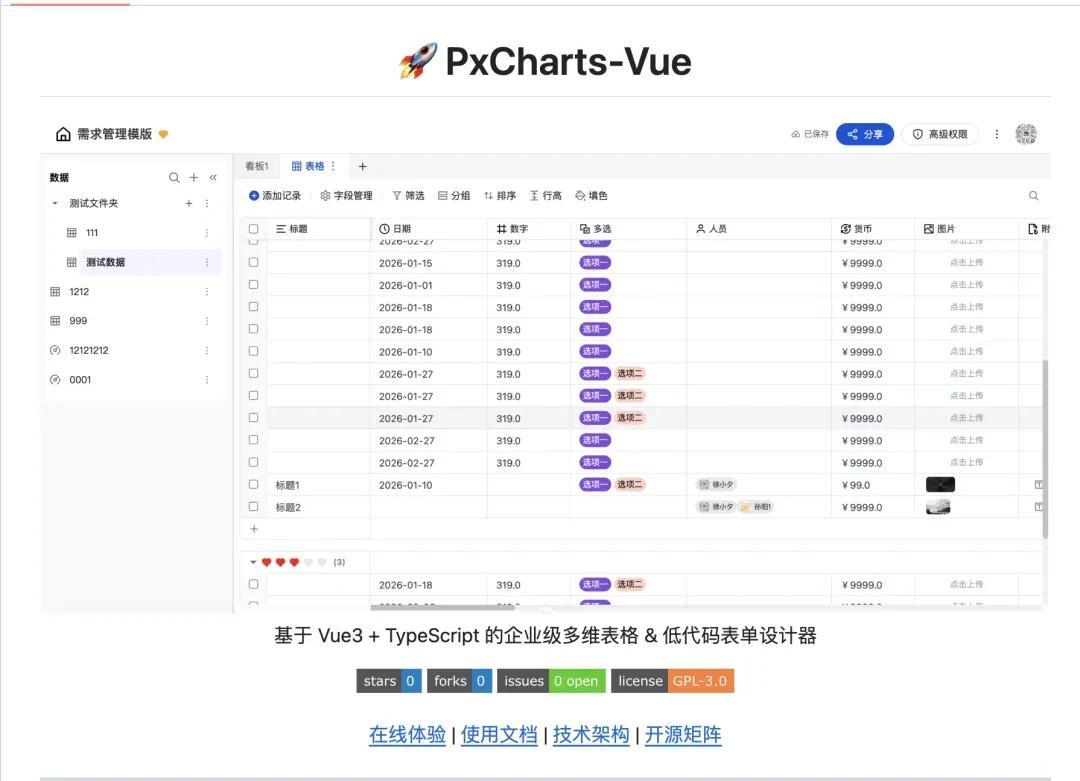
Task: Open more options for 0001
Action: [207, 380]
